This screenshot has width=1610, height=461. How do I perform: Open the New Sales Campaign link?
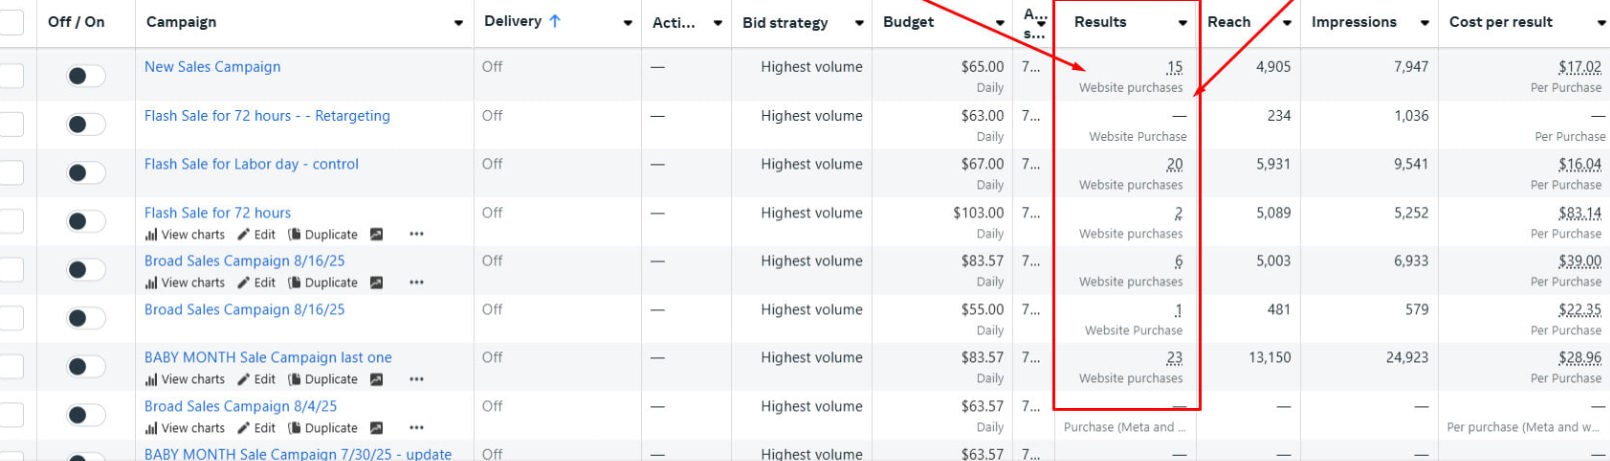click(212, 67)
